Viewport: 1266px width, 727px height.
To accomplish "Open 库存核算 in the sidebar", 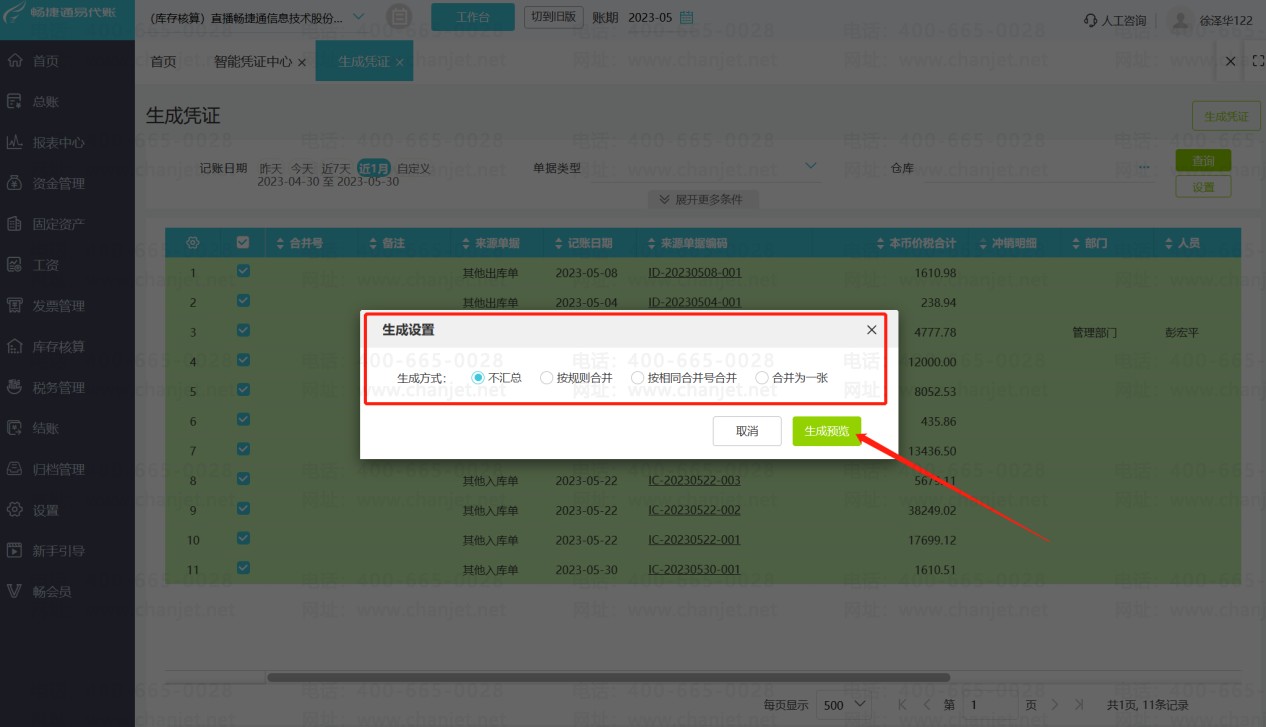I will pyautogui.click(x=59, y=347).
